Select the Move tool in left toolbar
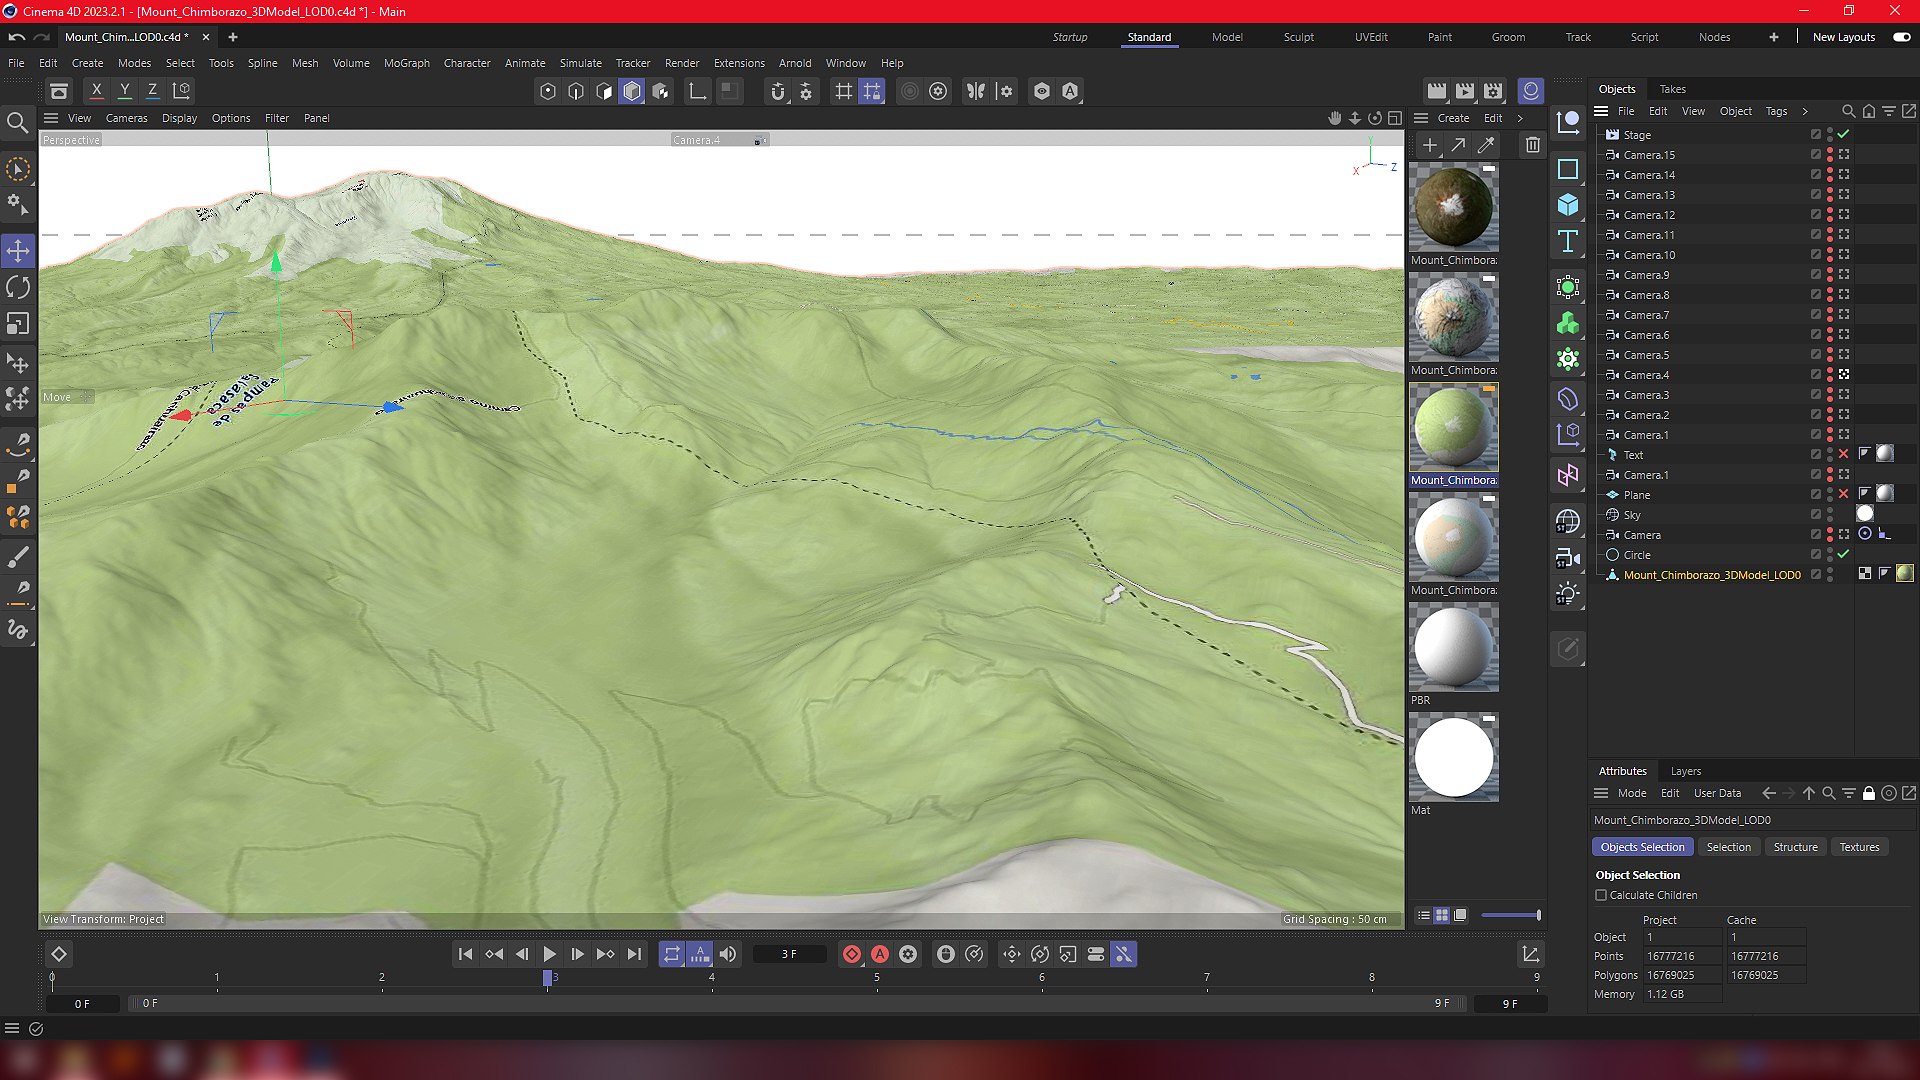The width and height of the screenshot is (1920, 1080). tap(18, 251)
